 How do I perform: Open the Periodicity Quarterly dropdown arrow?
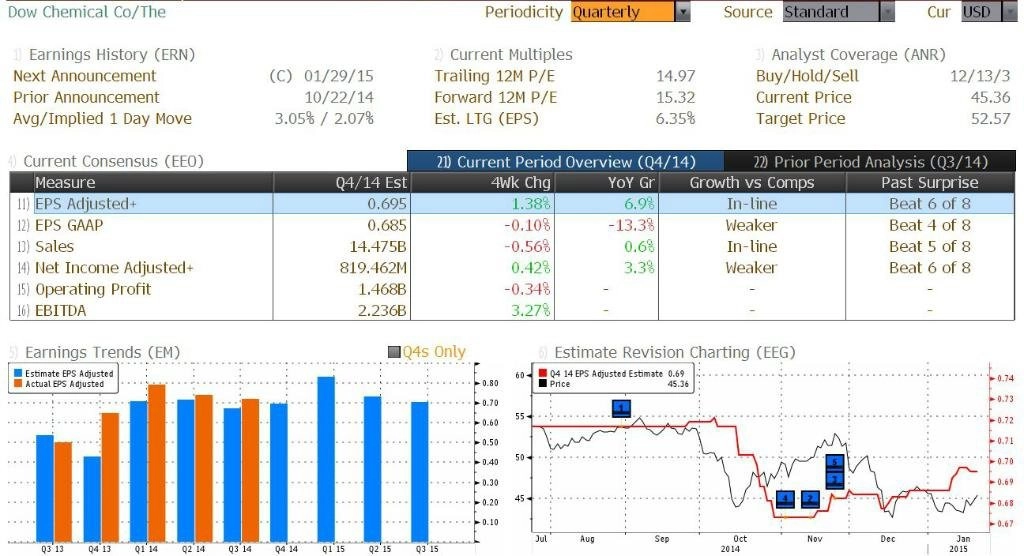[682, 12]
